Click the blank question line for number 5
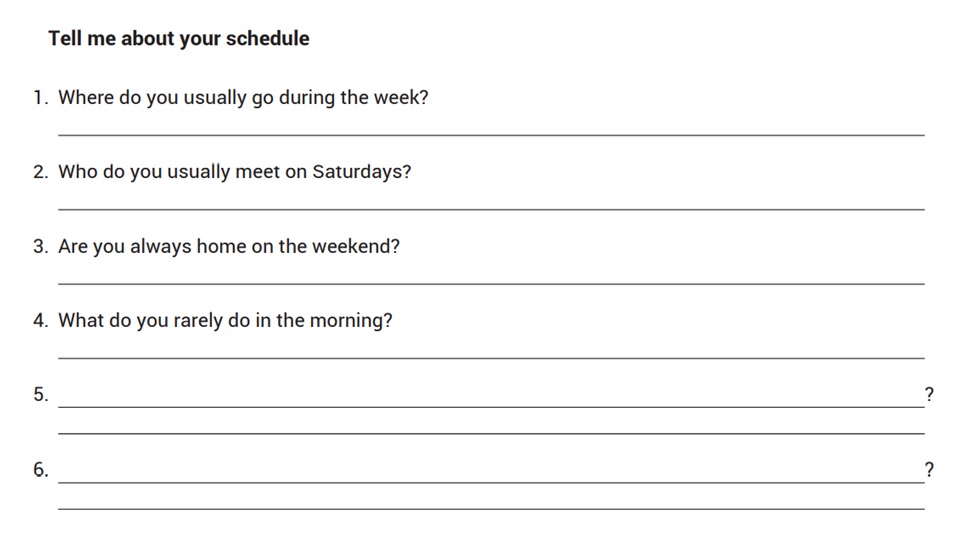This screenshot has height=541, width=958. (x=491, y=407)
